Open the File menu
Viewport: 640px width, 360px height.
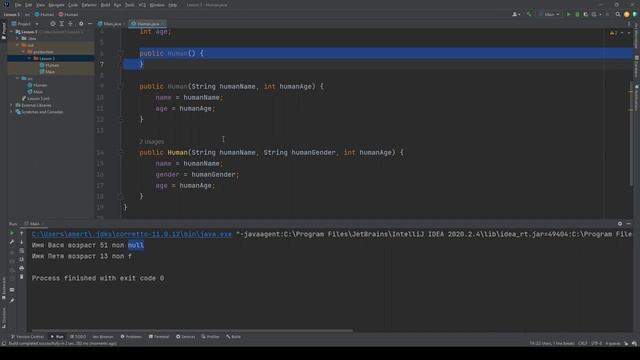coord(18,5)
